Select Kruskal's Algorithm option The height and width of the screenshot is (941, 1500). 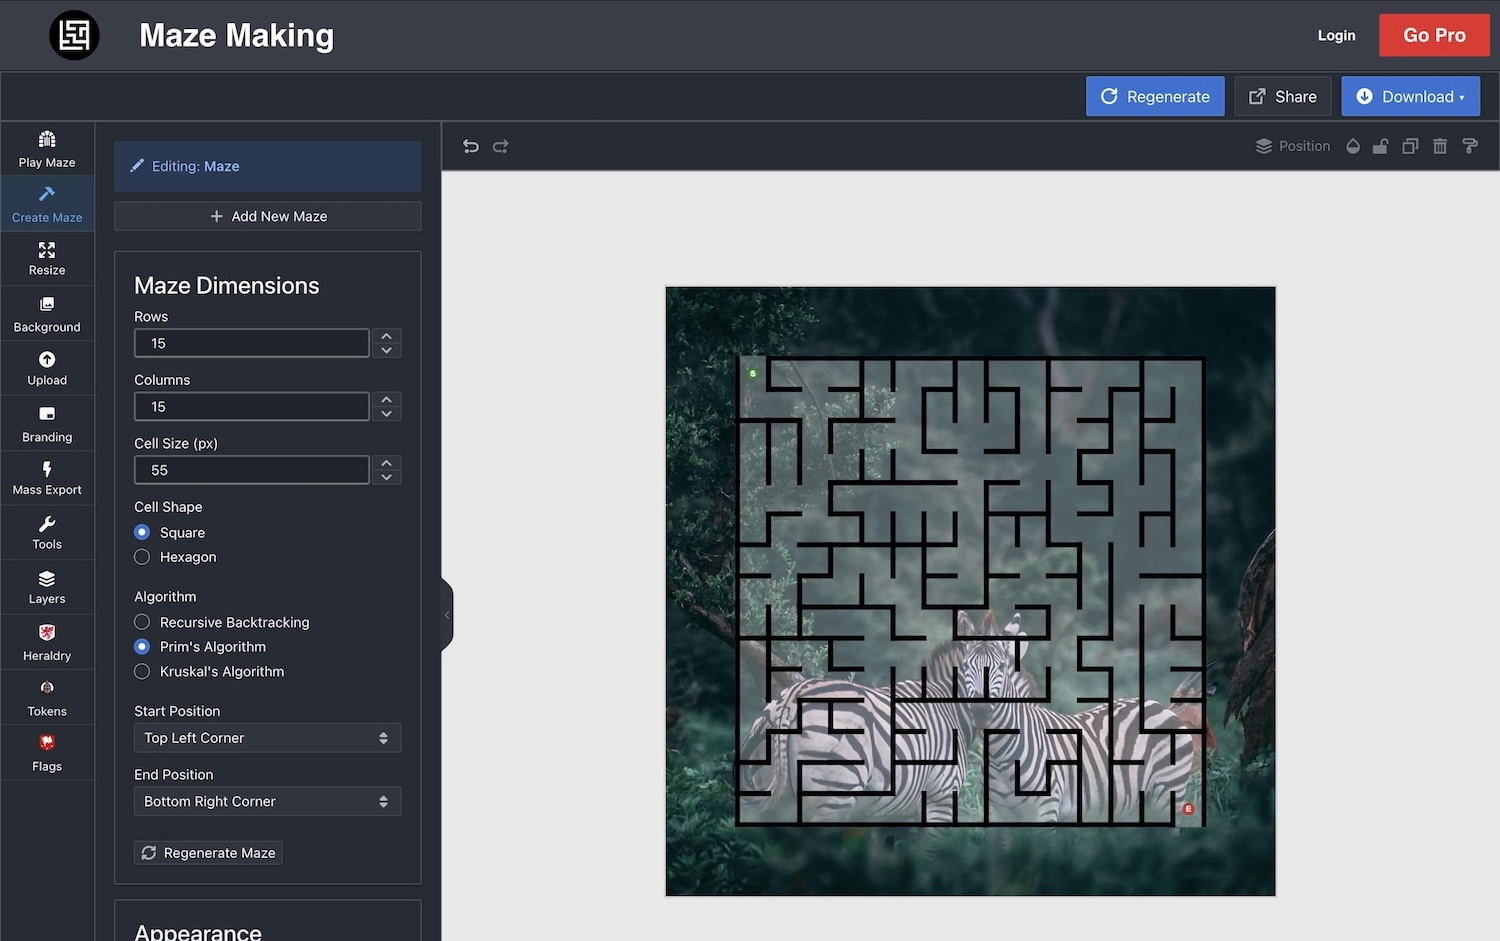click(x=141, y=671)
